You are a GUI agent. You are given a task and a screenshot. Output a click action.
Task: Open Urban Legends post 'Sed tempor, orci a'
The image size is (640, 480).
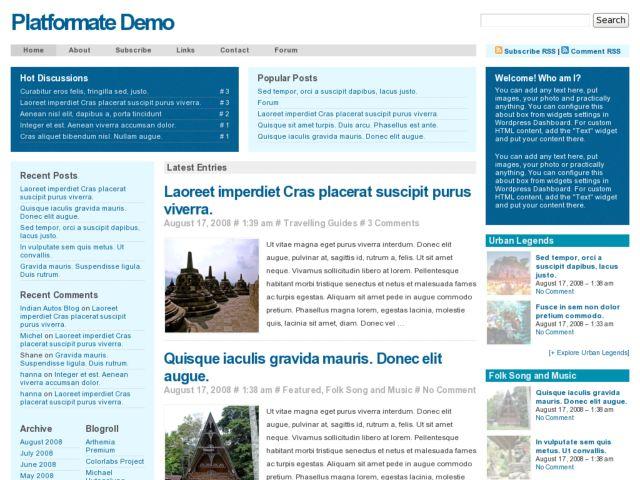click(577, 267)
